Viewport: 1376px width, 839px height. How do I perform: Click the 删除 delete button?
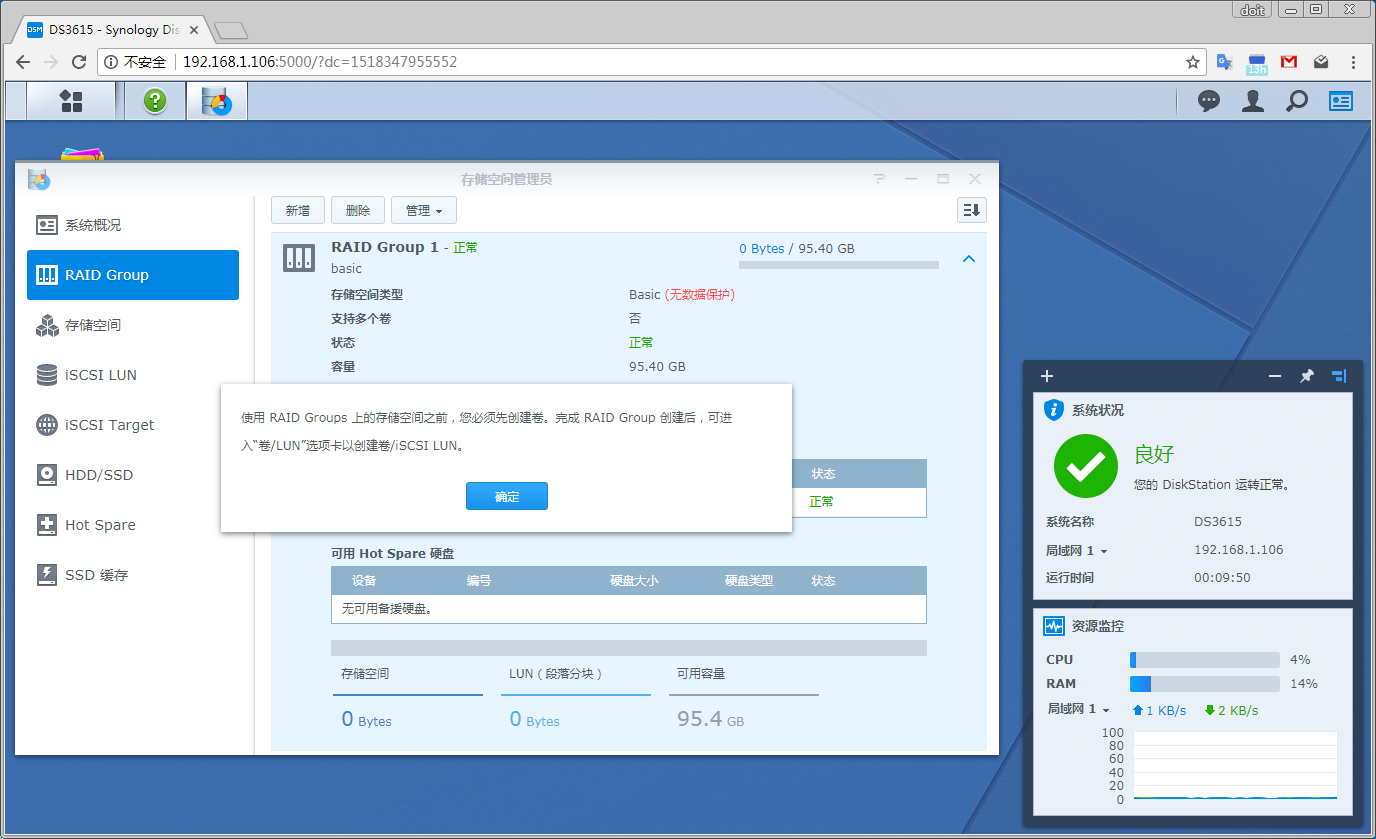point(358,210)
